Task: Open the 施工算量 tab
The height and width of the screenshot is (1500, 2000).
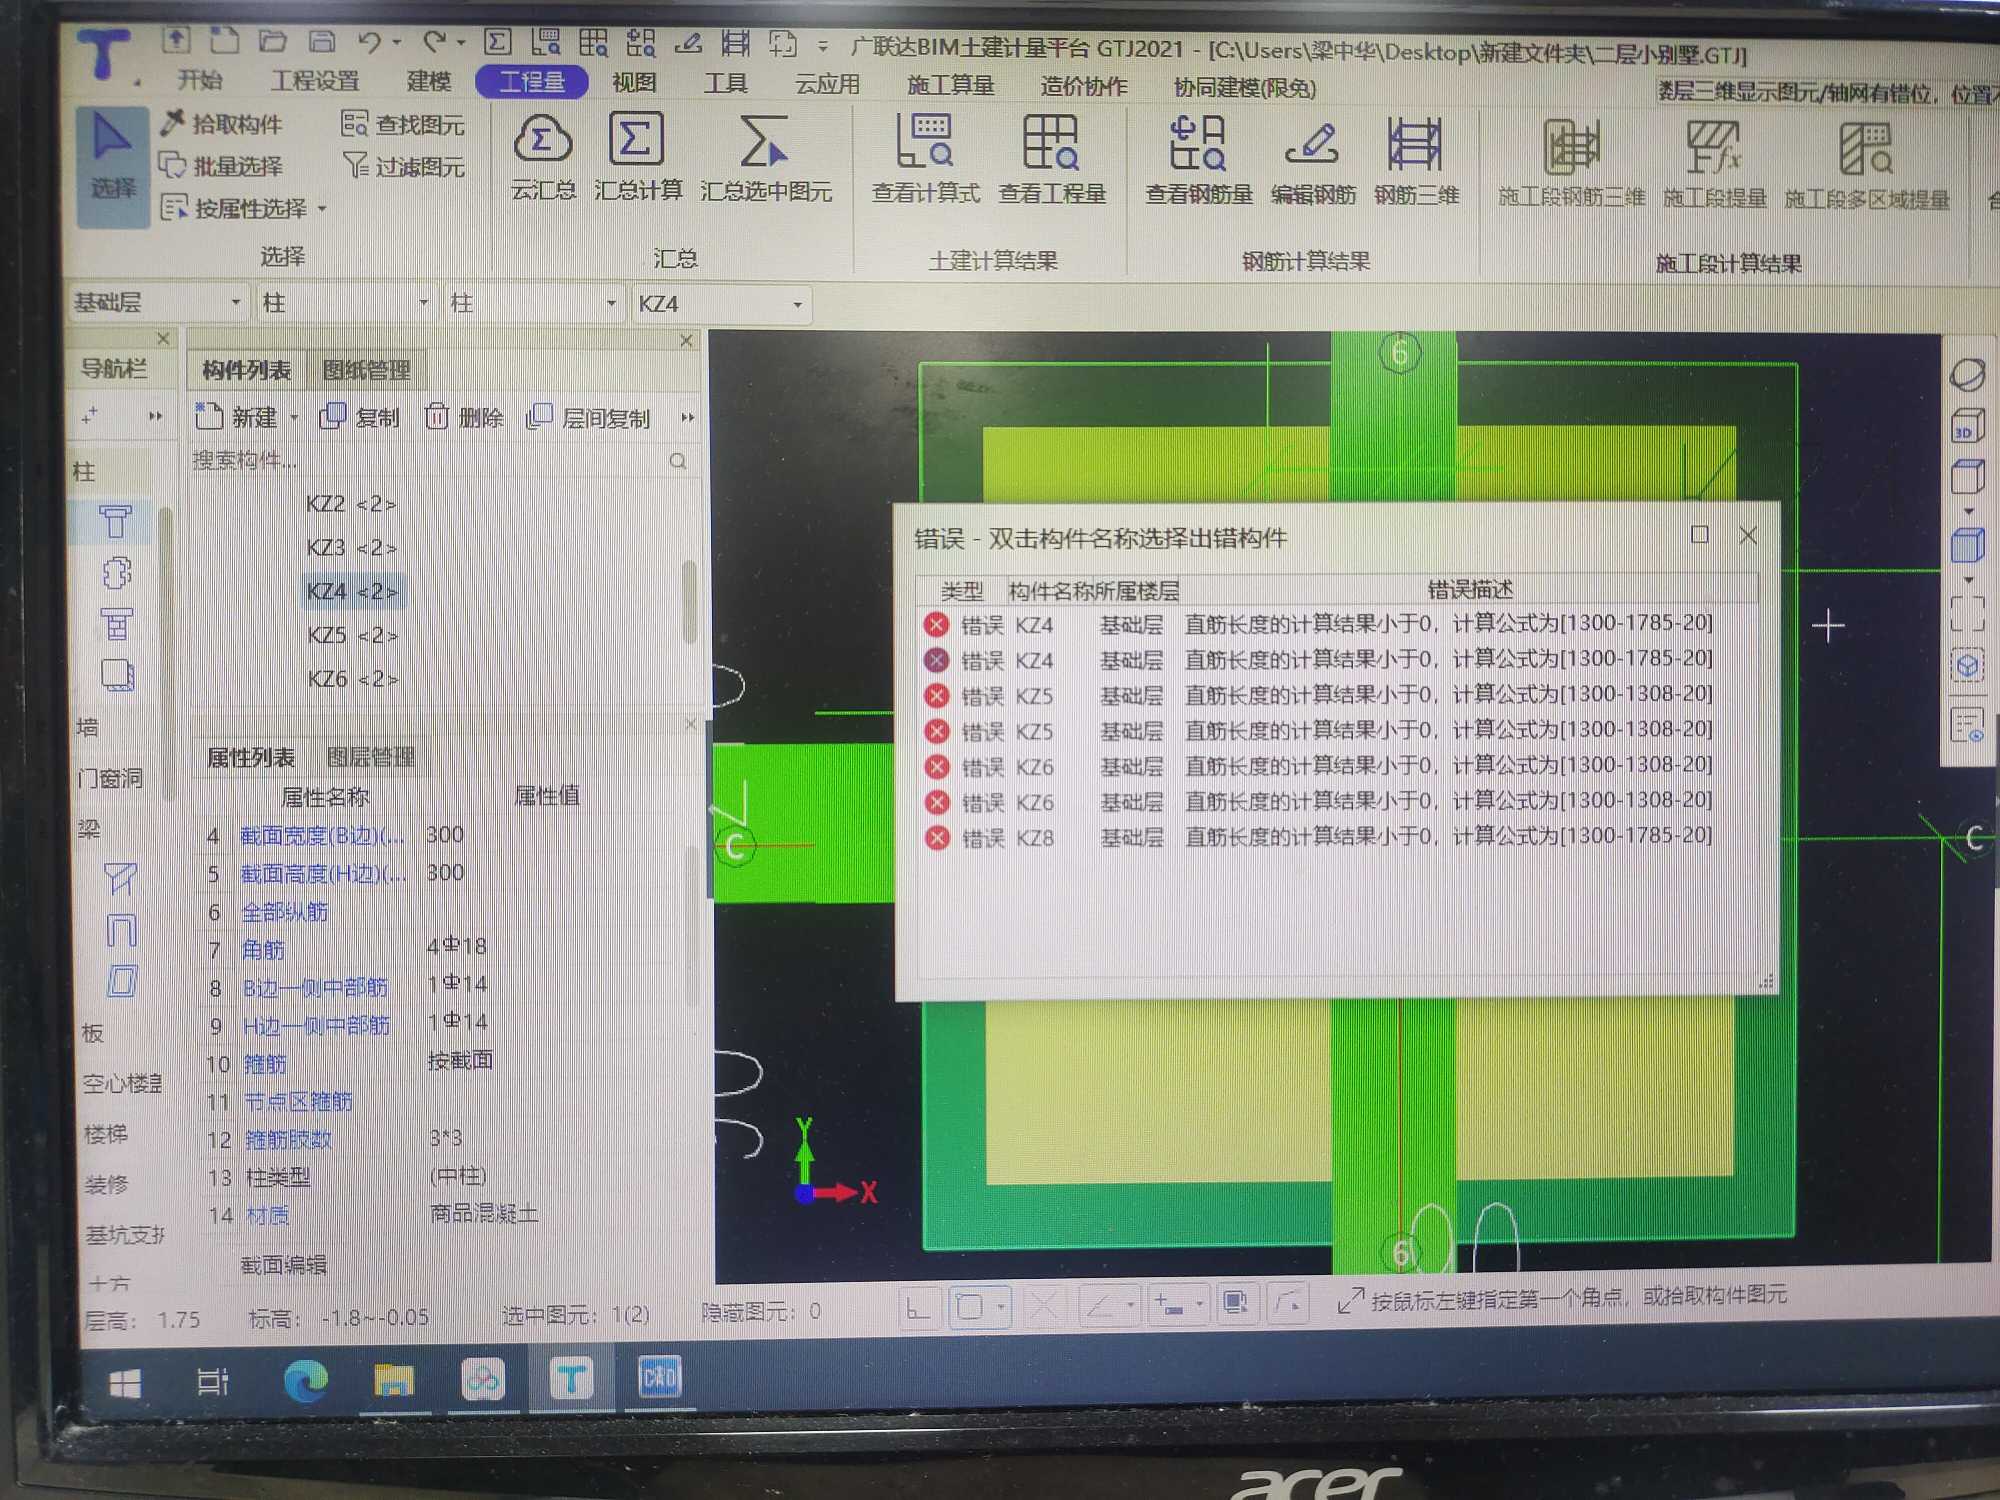Action: (x=950, y=85)
